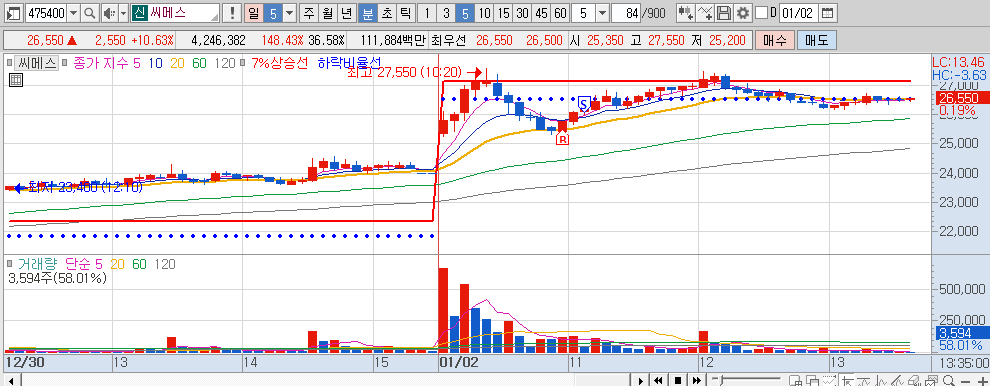Screen dimensions: 990x386
Task: Click the 매도 sell button
Action: (x=817, y=40)
